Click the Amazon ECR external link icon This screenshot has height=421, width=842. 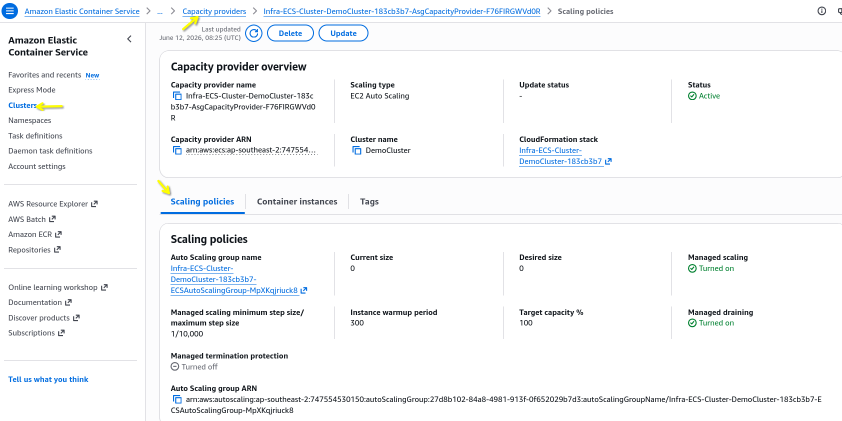point(58,234)
